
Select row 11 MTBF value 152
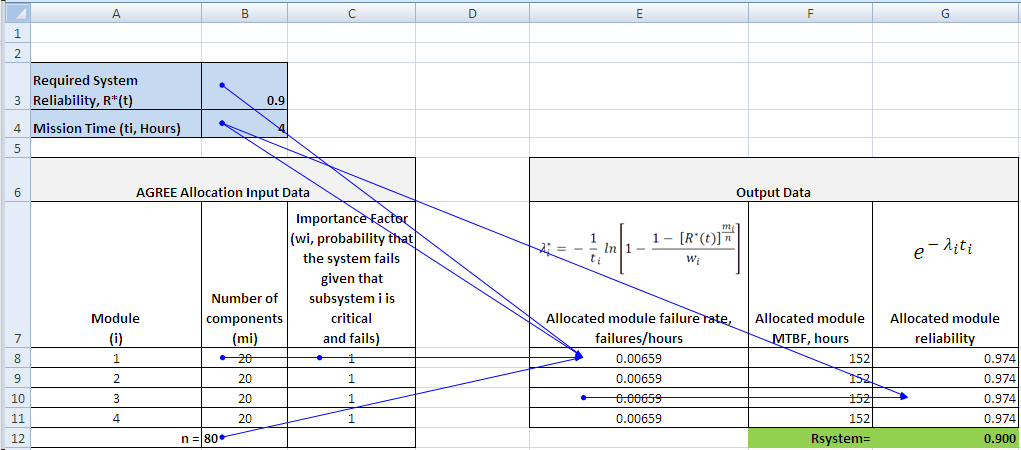coord(811,418)
